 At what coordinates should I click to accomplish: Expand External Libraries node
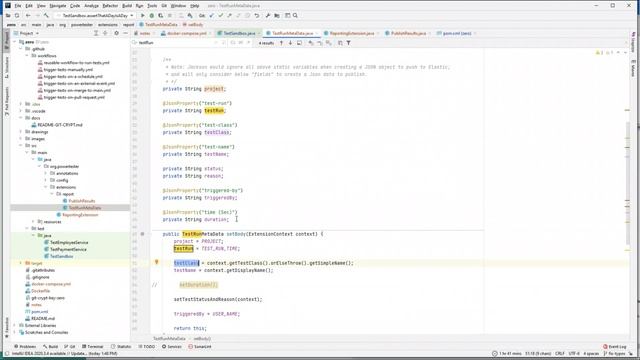pyautogui.click(x=15, y=326)
